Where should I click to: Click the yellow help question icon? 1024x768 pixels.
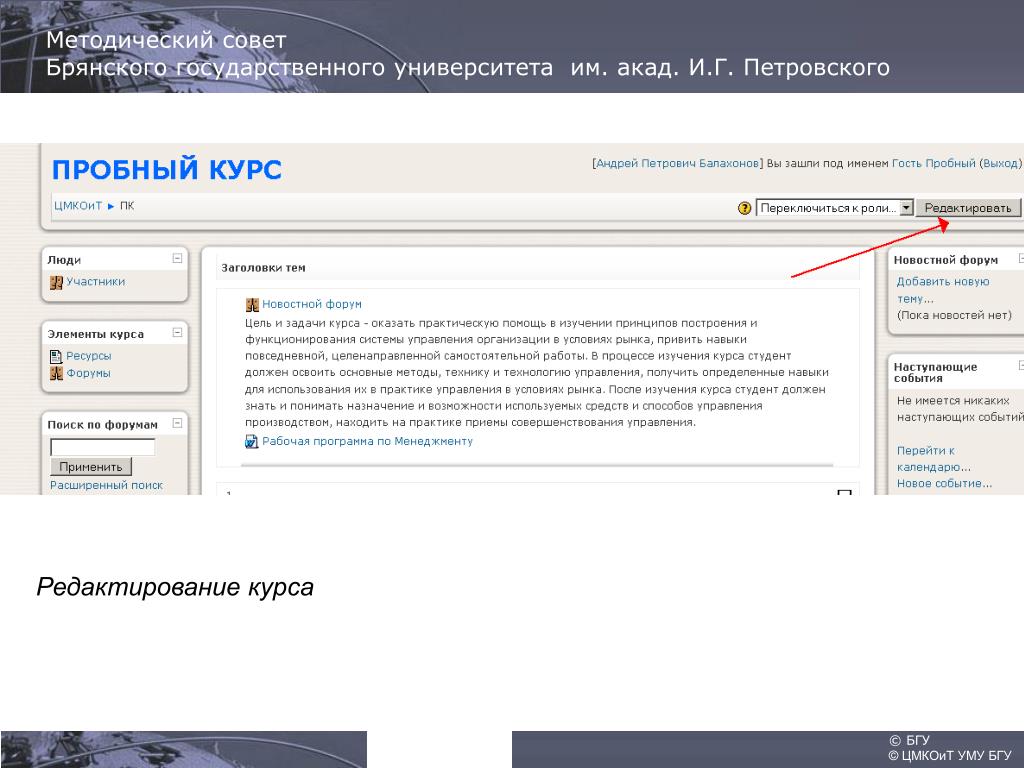point(744,208)
